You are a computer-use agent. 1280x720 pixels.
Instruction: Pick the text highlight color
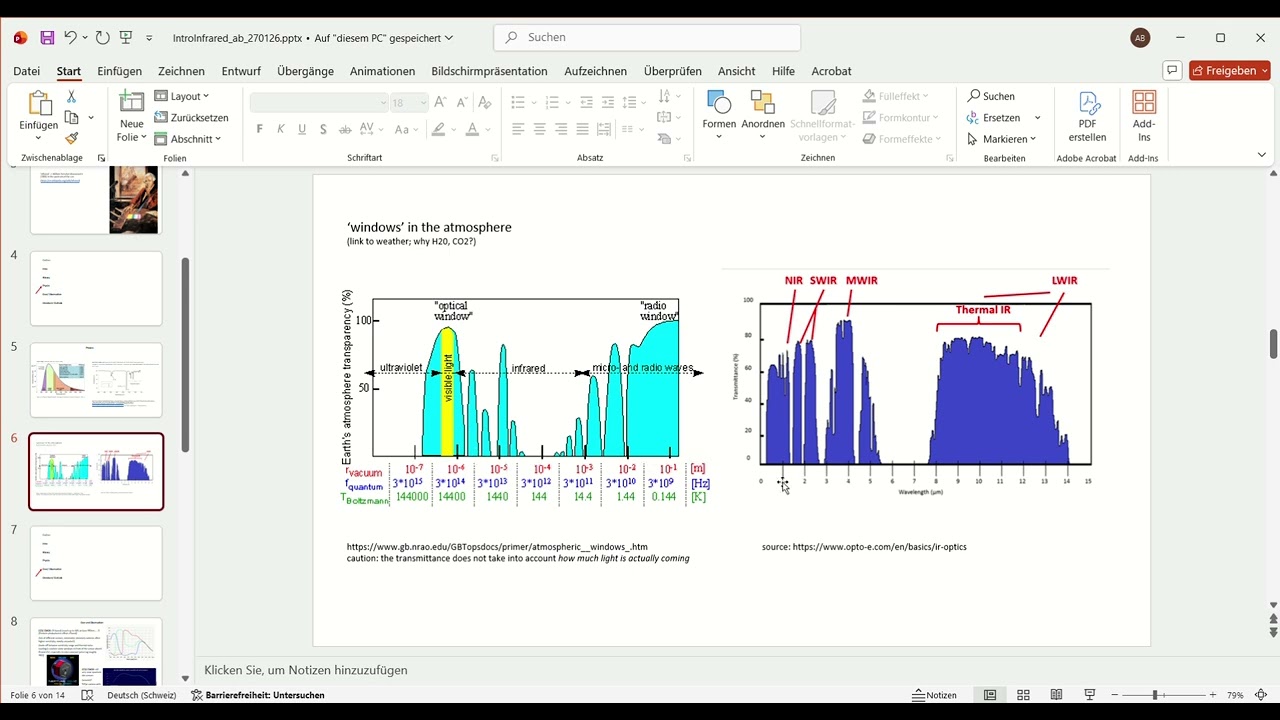tap(438, 129)
